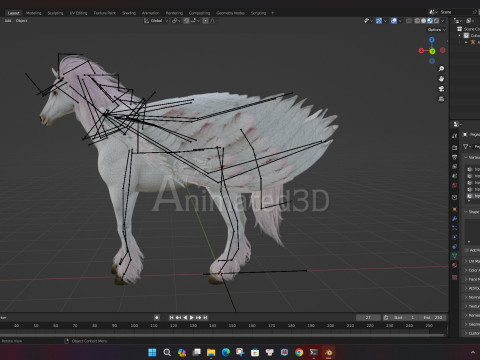
Task: Open the Material properties tab
Action: (455, 265)
